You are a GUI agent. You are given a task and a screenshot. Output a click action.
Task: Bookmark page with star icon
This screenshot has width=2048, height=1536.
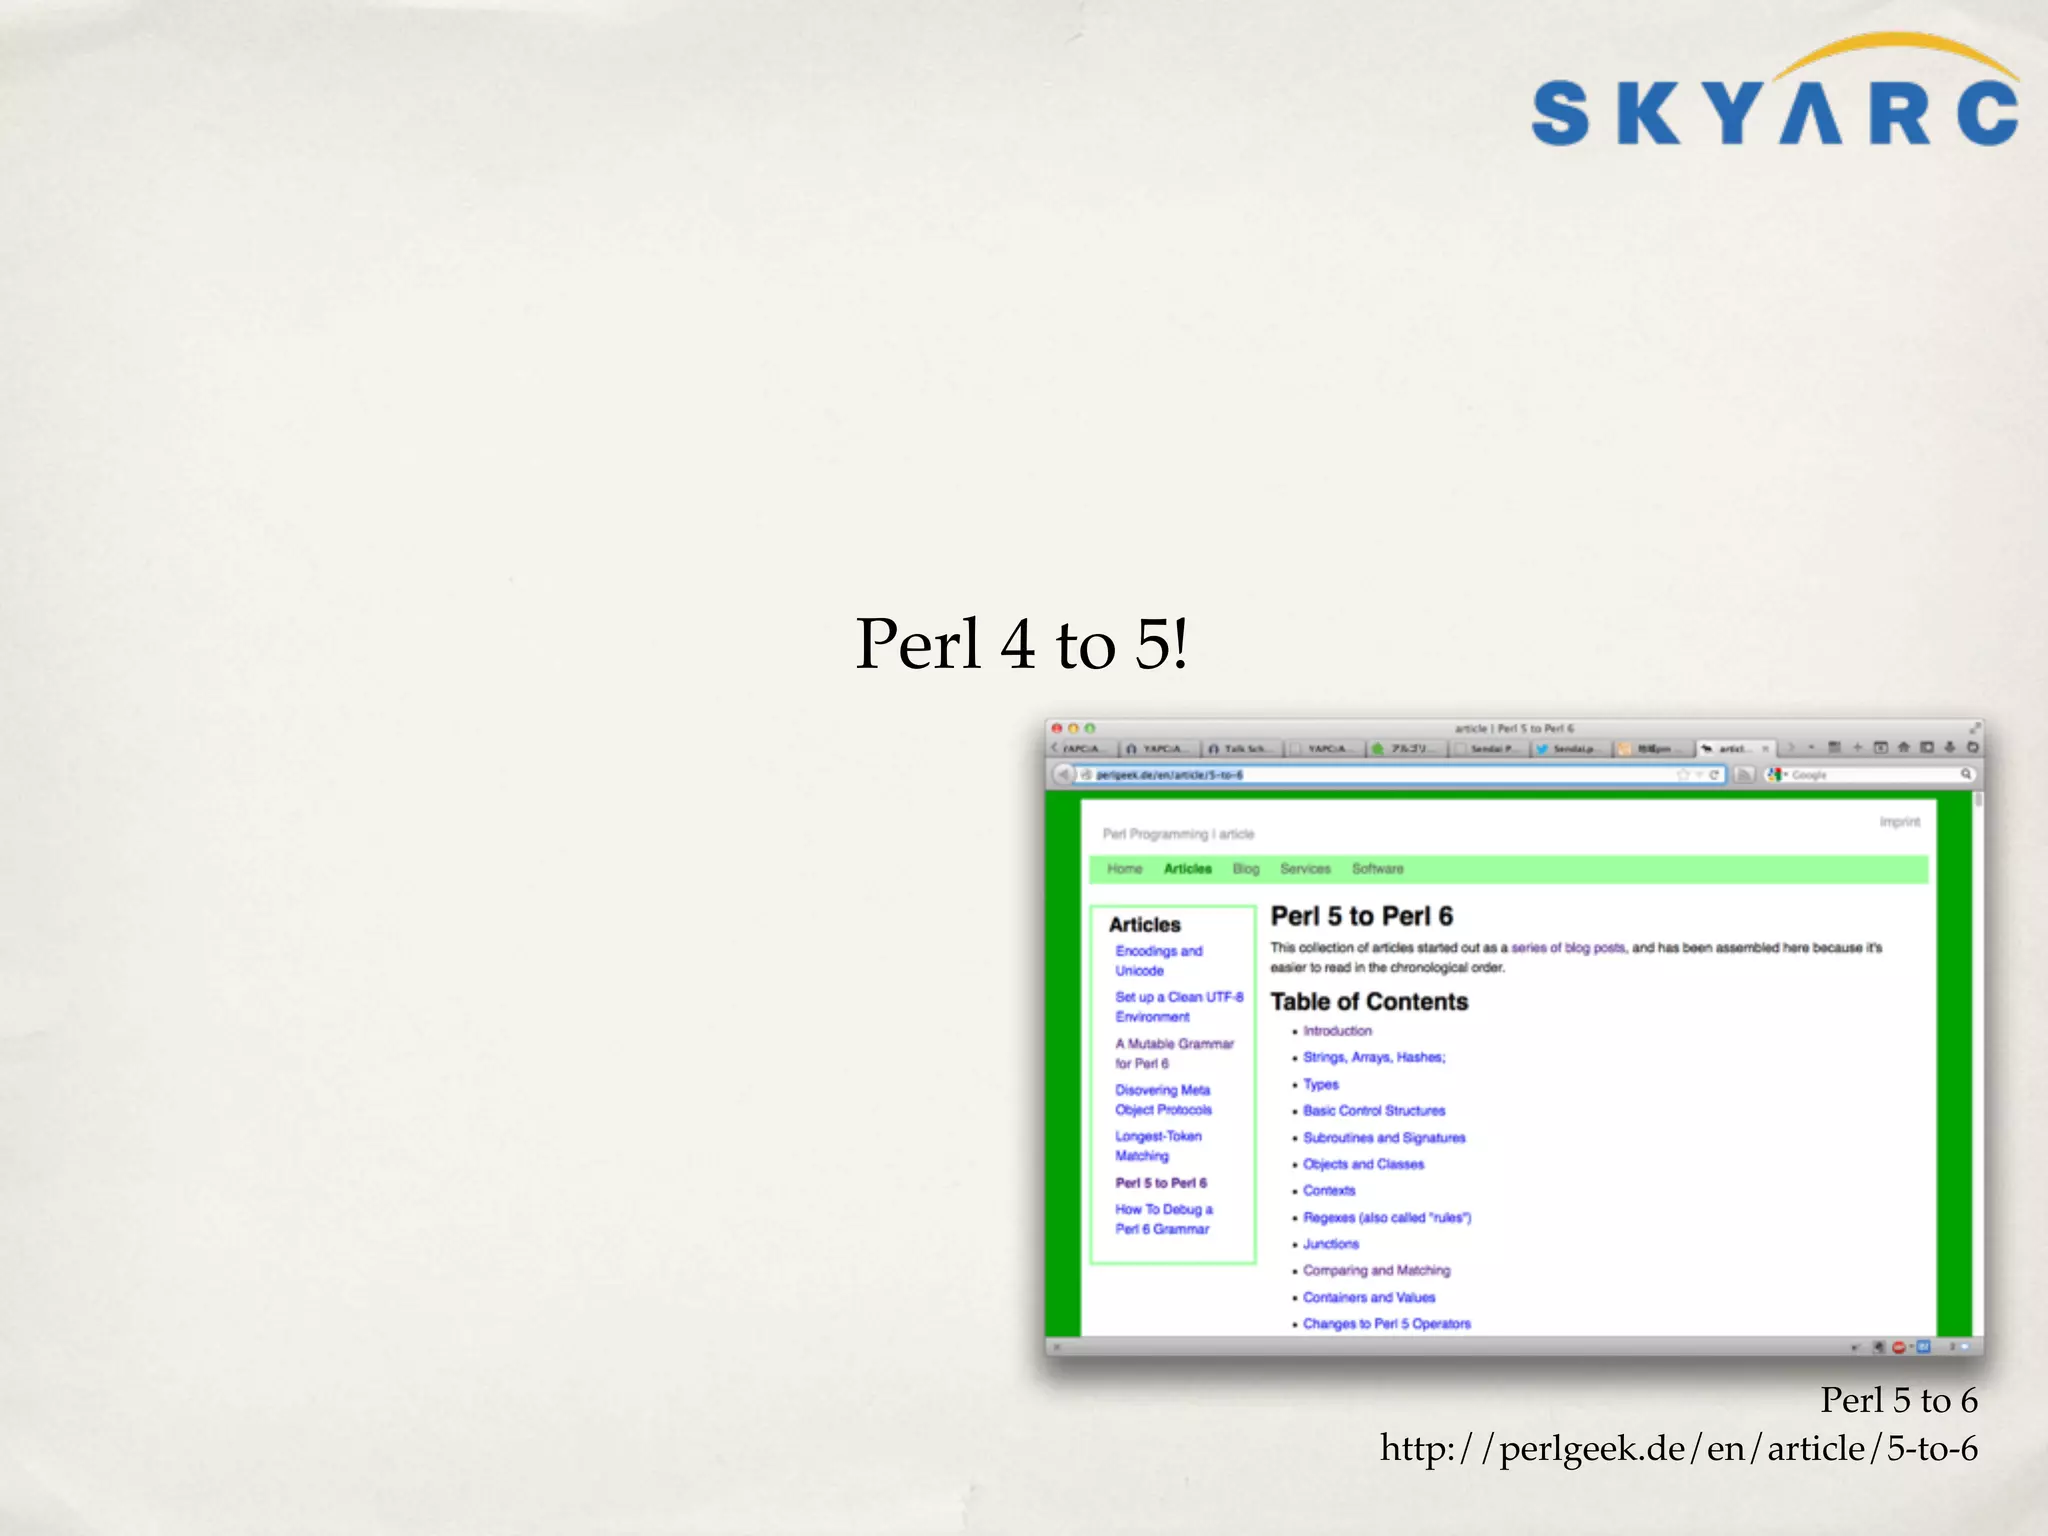click(1682, 775)
